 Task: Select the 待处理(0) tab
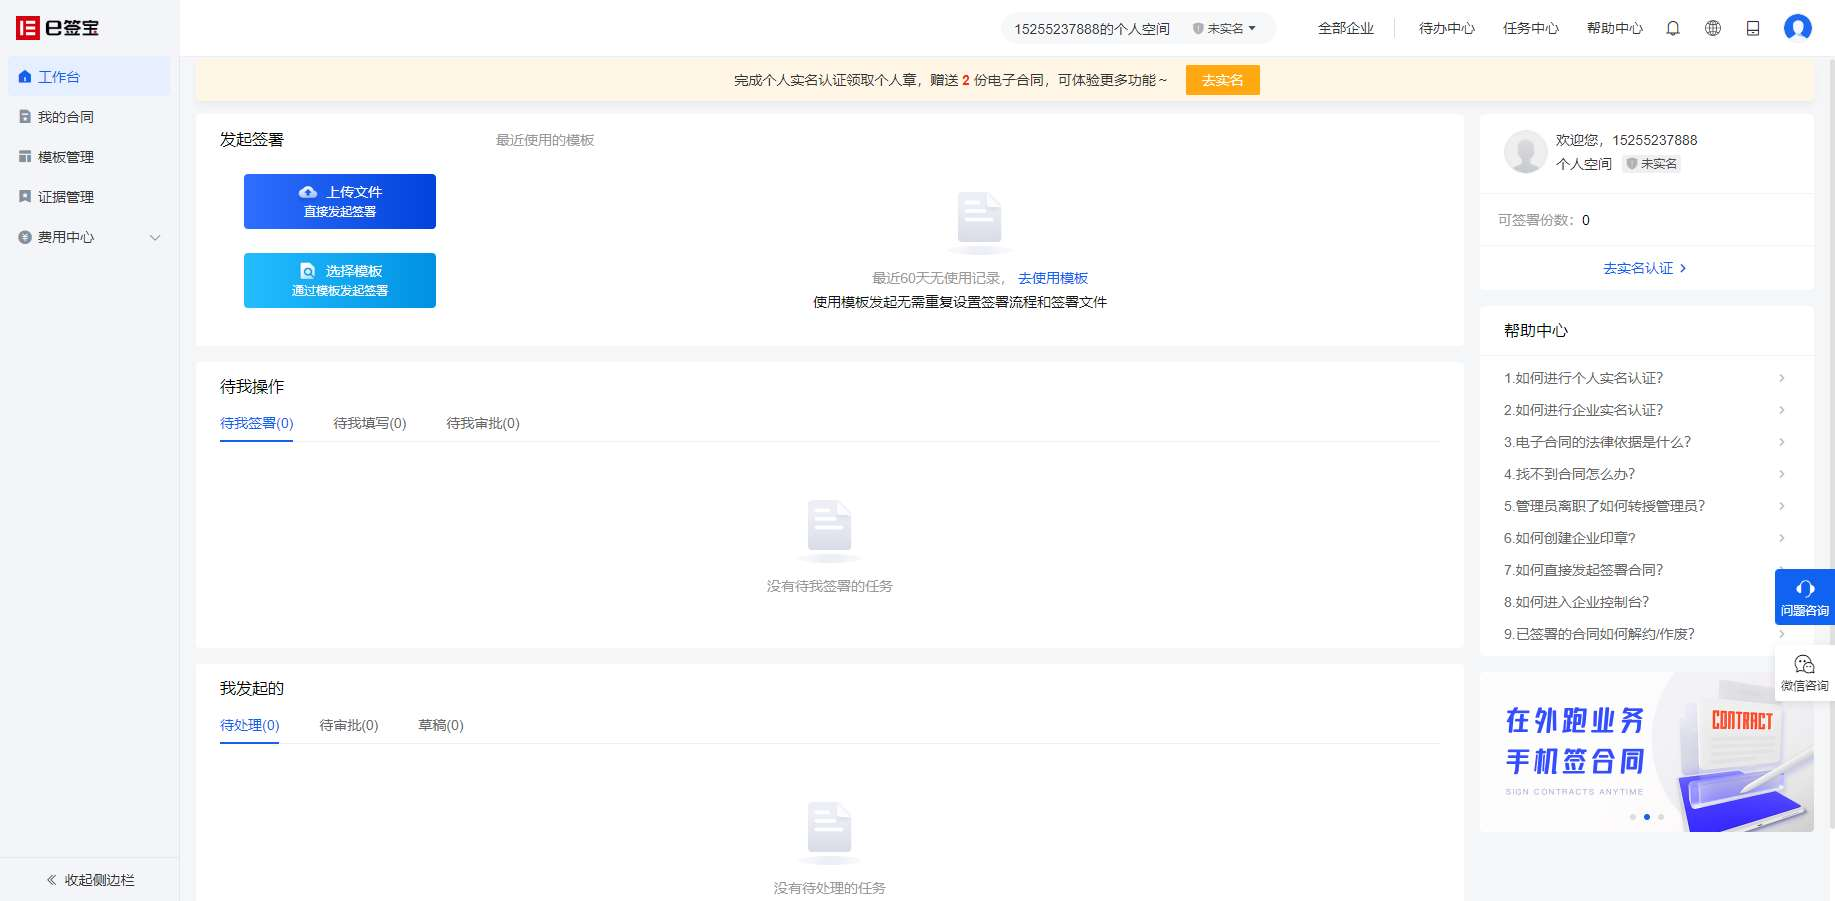click(x=250, y=725)
